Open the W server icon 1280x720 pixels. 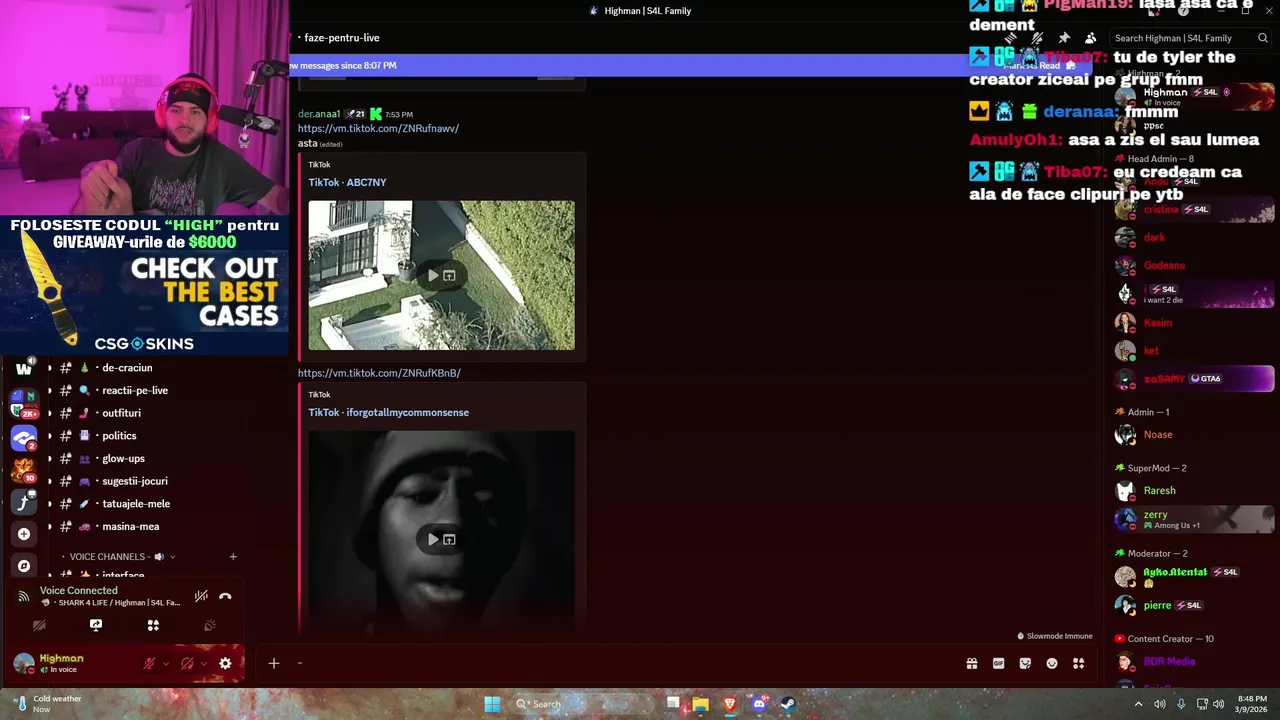pyautogui.click(x=24, y=369)
